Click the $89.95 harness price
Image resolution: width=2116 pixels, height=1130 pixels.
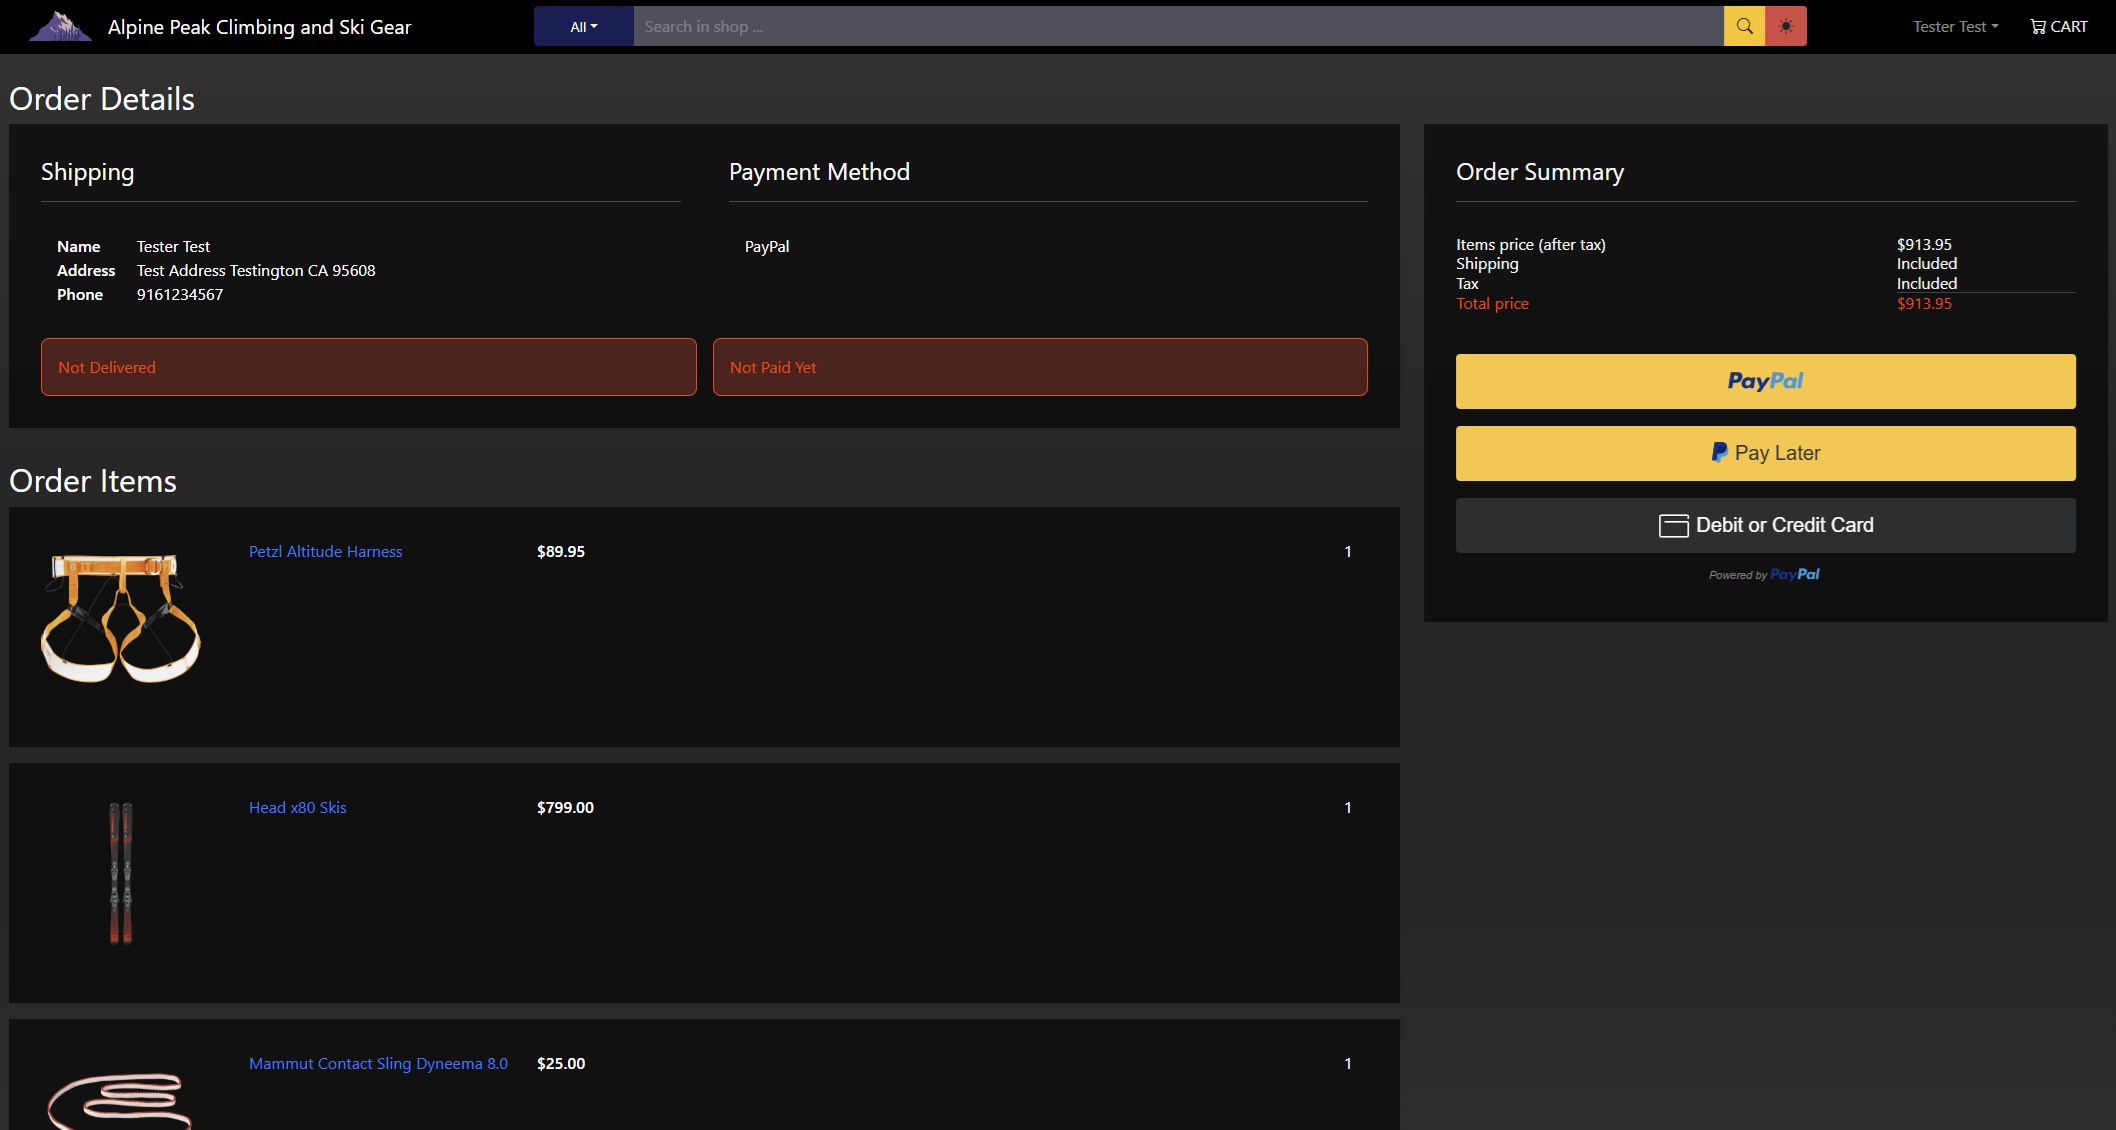[561, 552]
